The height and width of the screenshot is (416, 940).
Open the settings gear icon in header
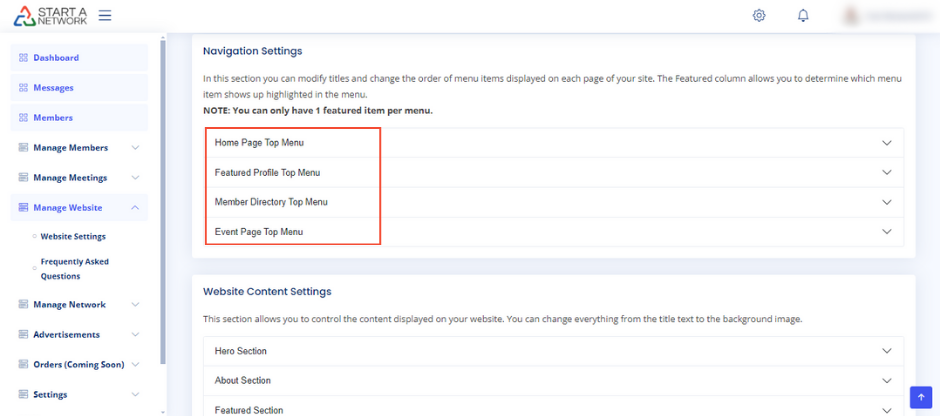tap(759, 15)
